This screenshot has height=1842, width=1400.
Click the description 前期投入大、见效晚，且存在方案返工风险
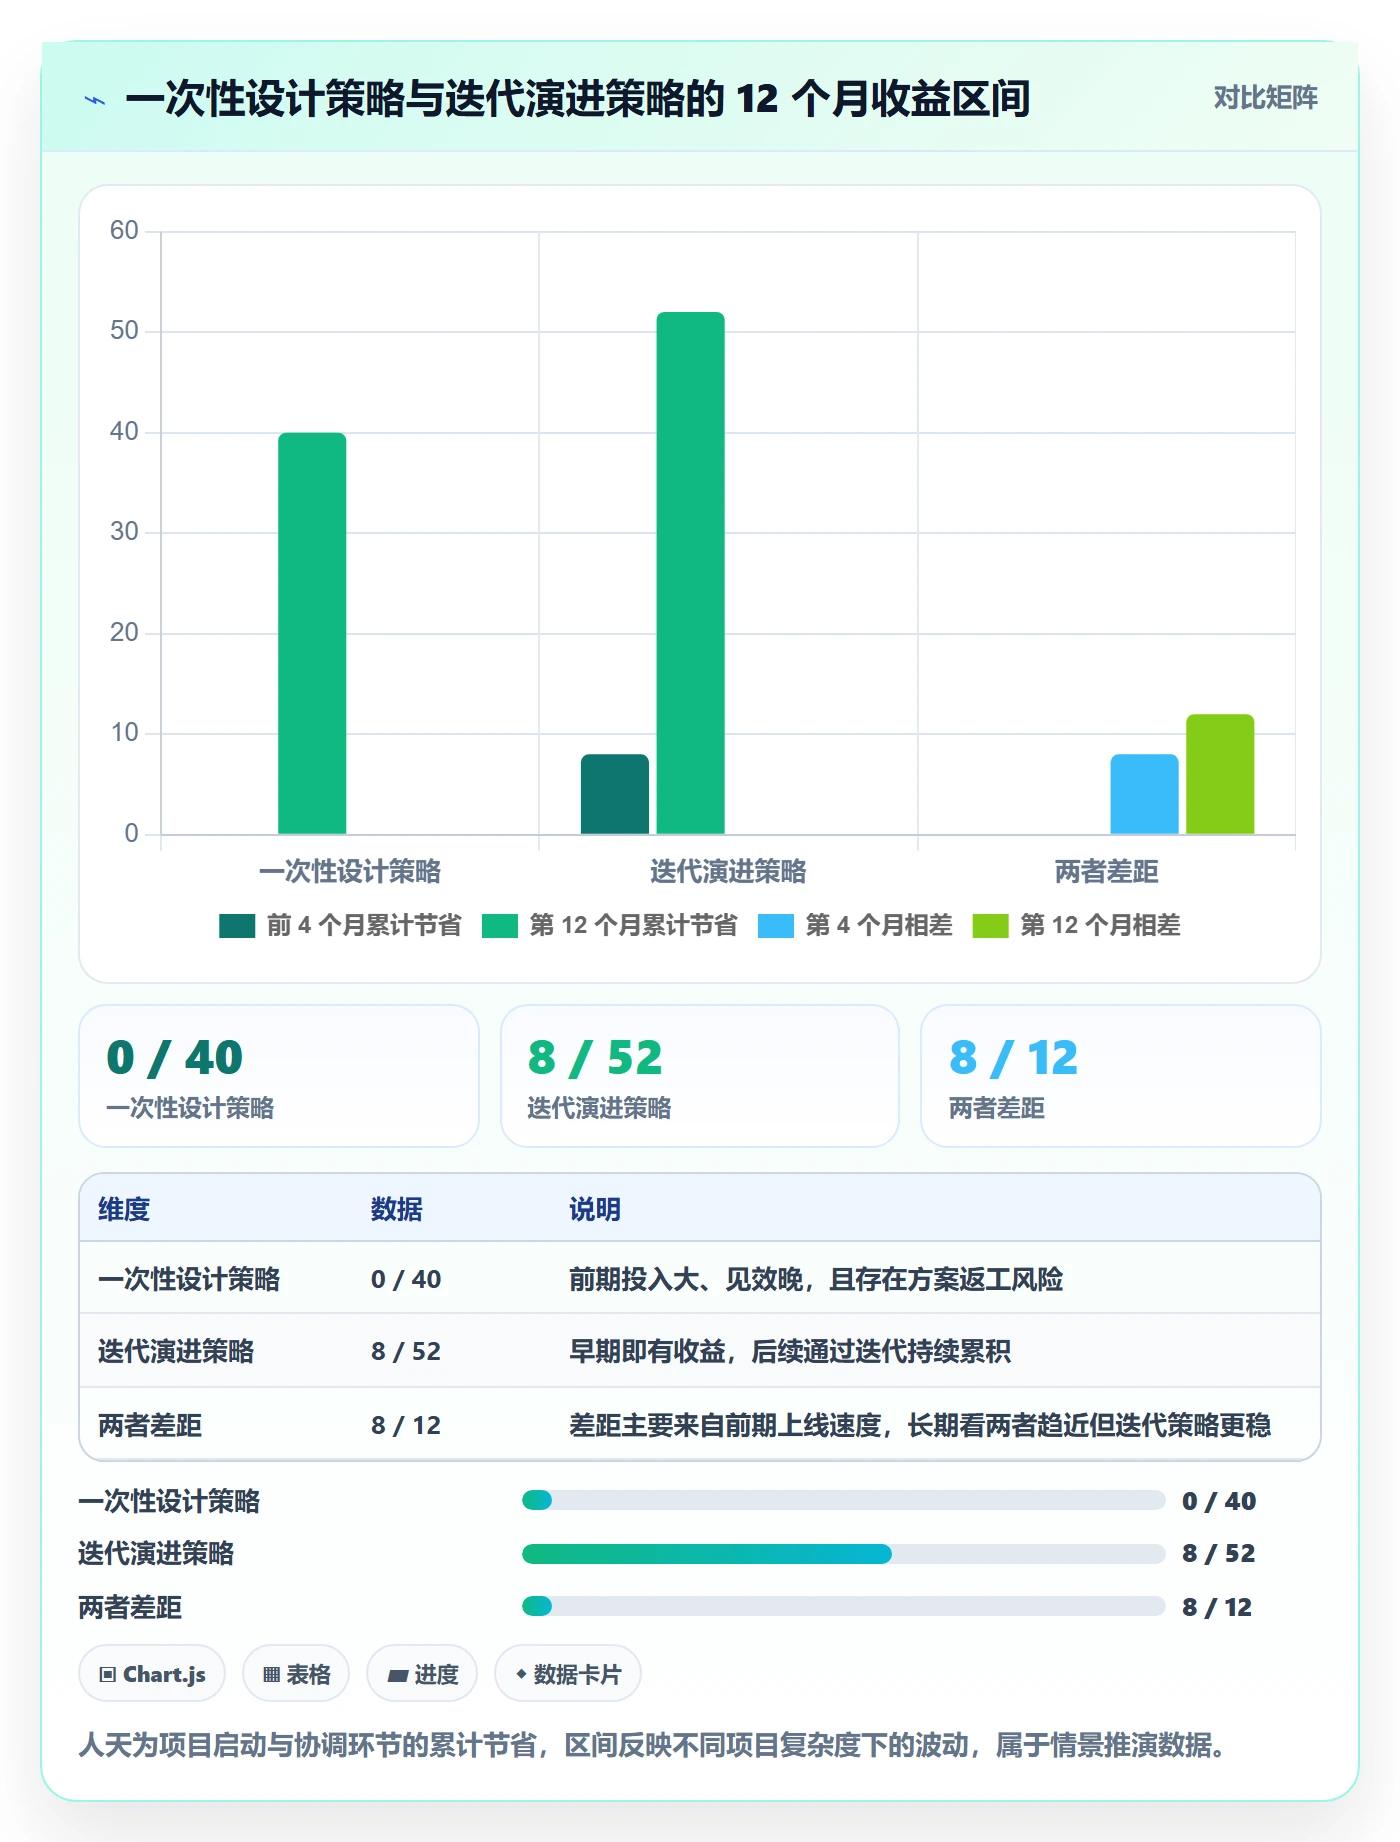click(x=816, y=1280)
